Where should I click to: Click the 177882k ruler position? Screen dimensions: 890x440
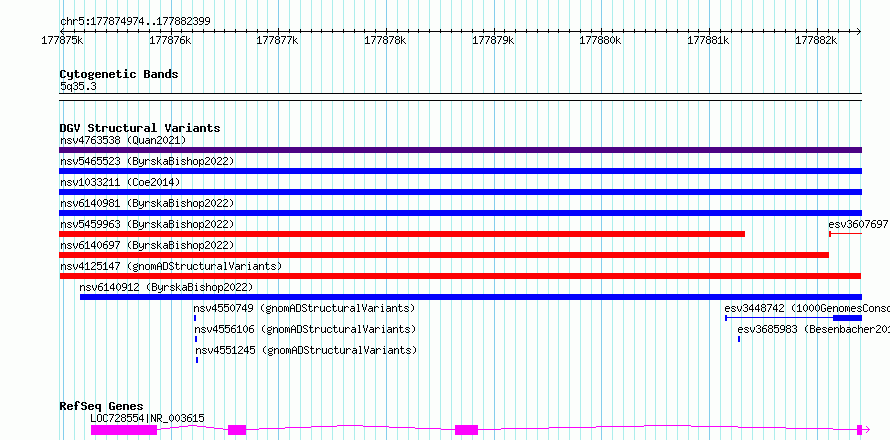pyautogui.click(x=816, y=40)
